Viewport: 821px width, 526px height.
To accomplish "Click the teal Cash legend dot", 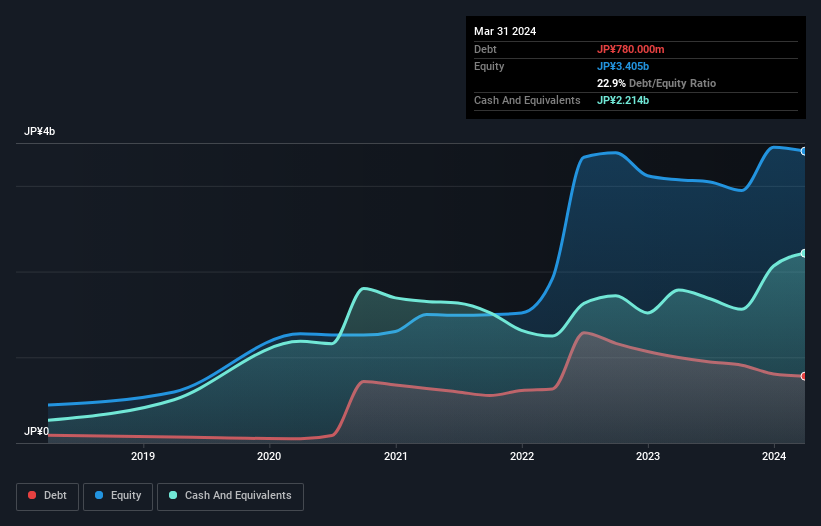I will coord(173,495).
